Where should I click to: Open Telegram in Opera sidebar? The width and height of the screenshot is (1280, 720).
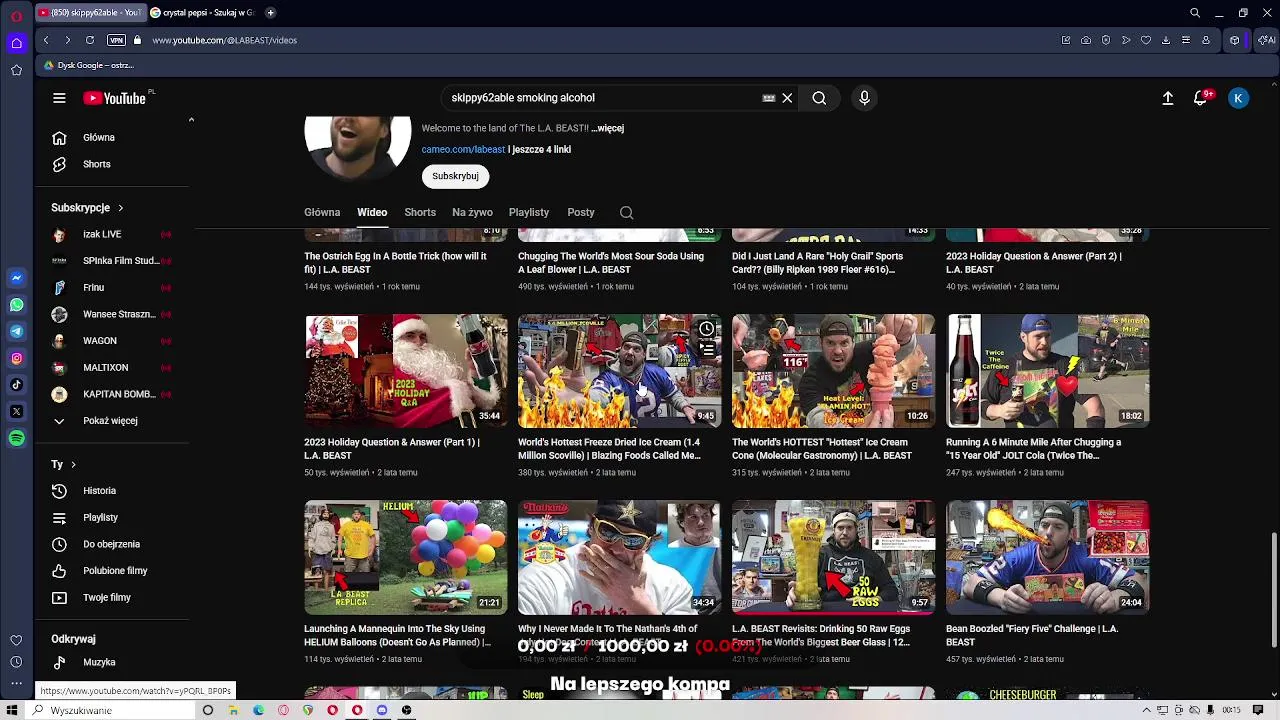point(16,331)
